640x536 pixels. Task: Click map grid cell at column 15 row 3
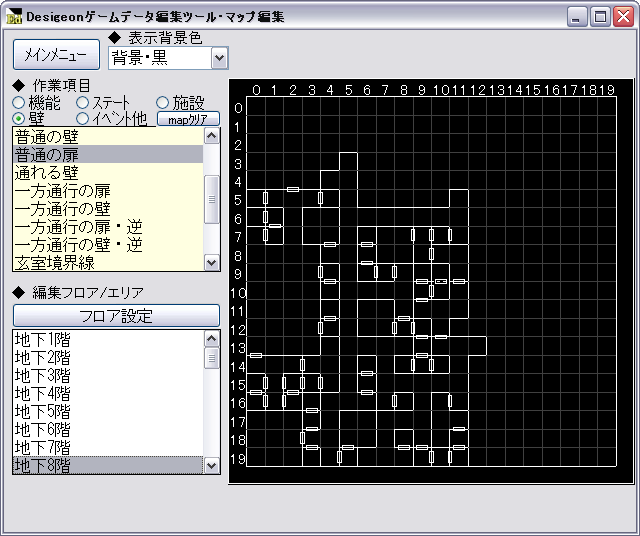coord(533,162)
